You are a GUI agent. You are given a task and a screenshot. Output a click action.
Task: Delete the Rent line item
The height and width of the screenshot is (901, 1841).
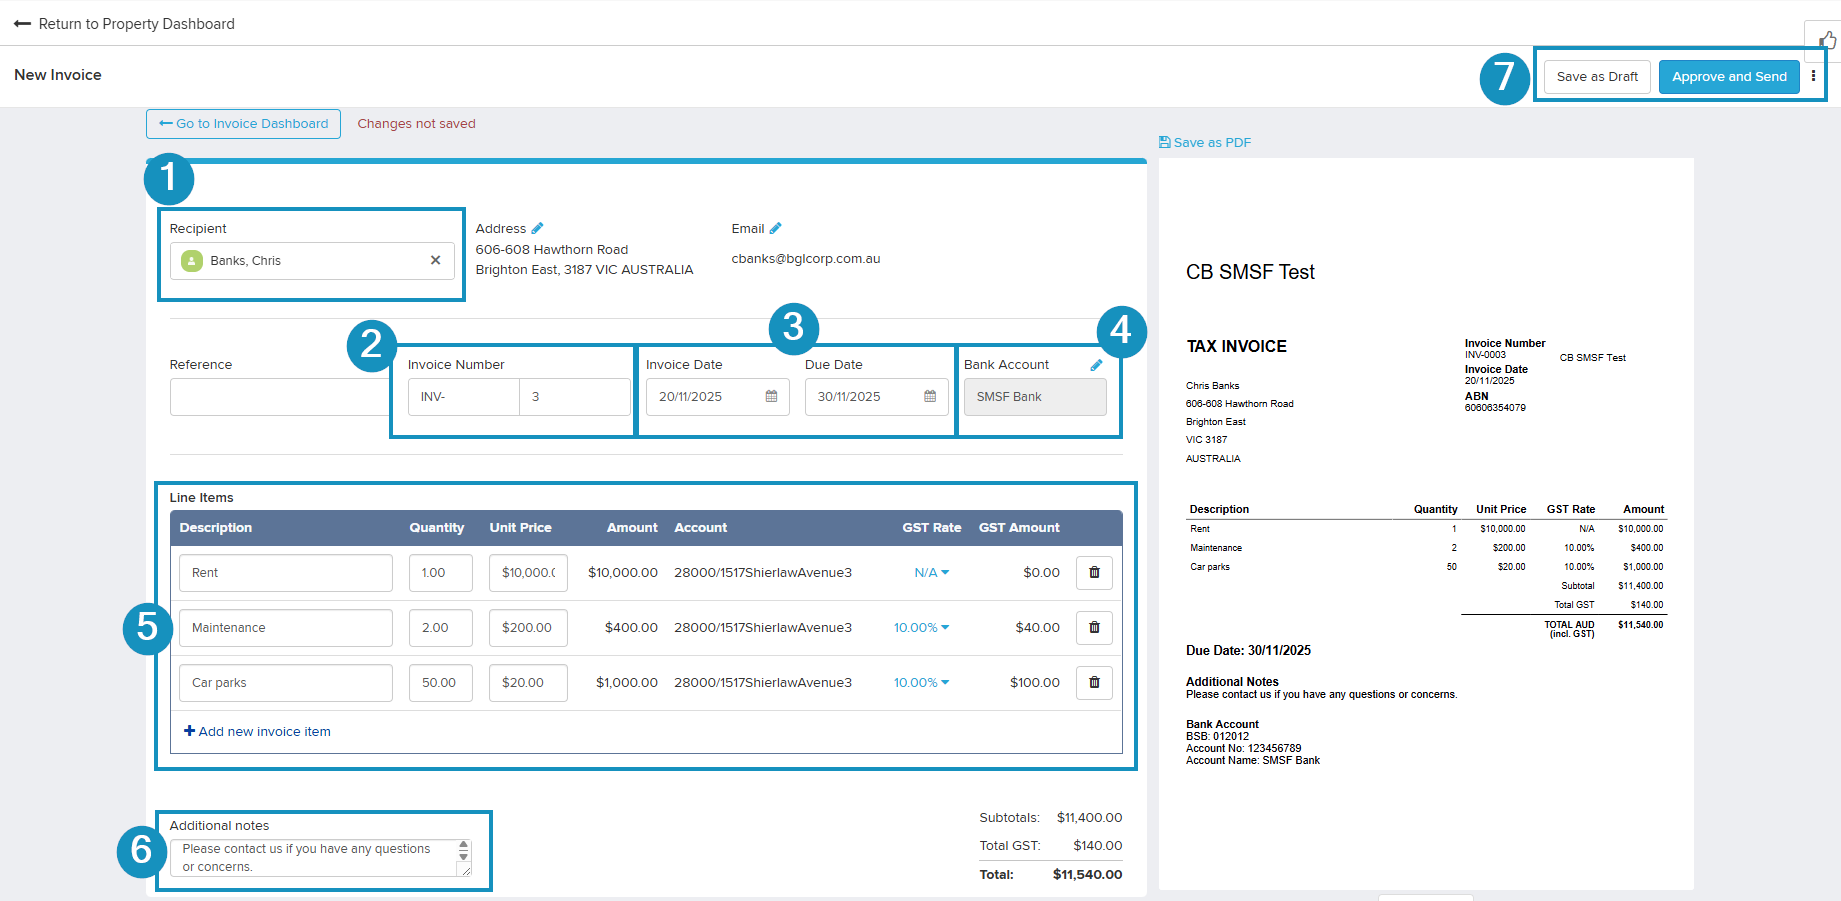pyautogui.click(x=1094, y=573)
